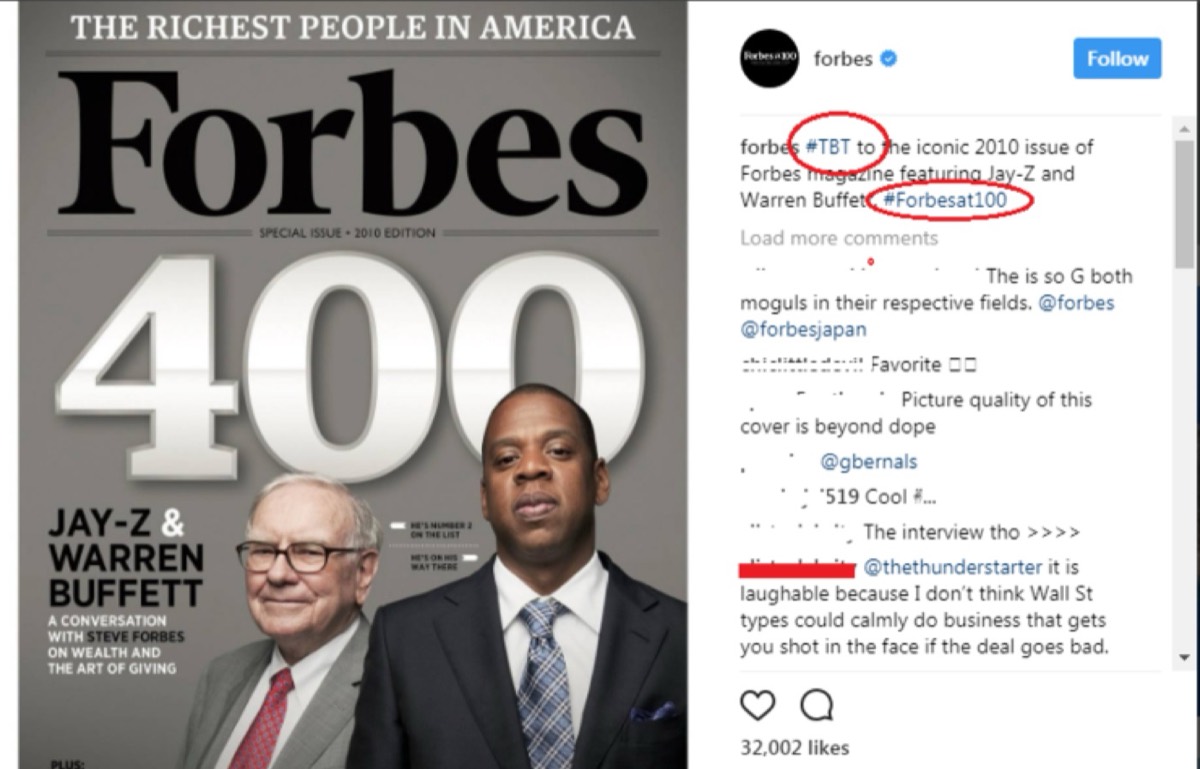Screen dimensions: 1200x769
Task: Open the @thethunderstarter mention
Action: (x=952, y=567)
